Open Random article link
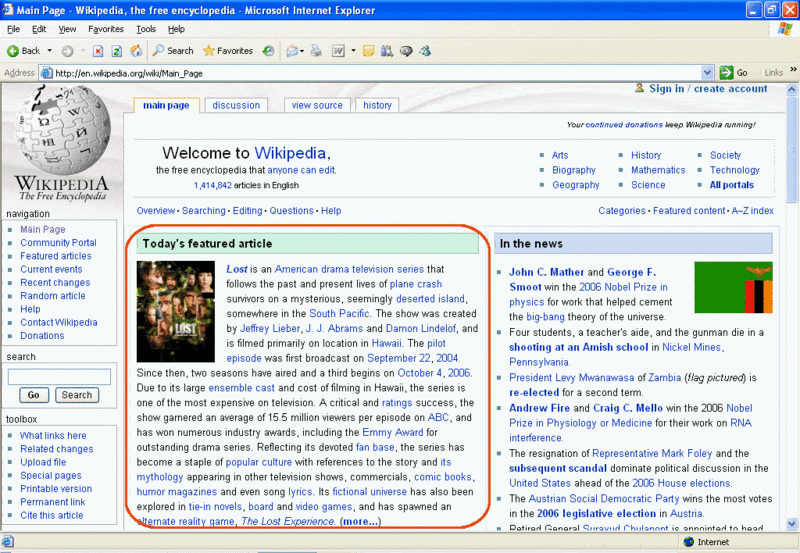Viewport: 800px width, 553px height. tap(53, 296)
